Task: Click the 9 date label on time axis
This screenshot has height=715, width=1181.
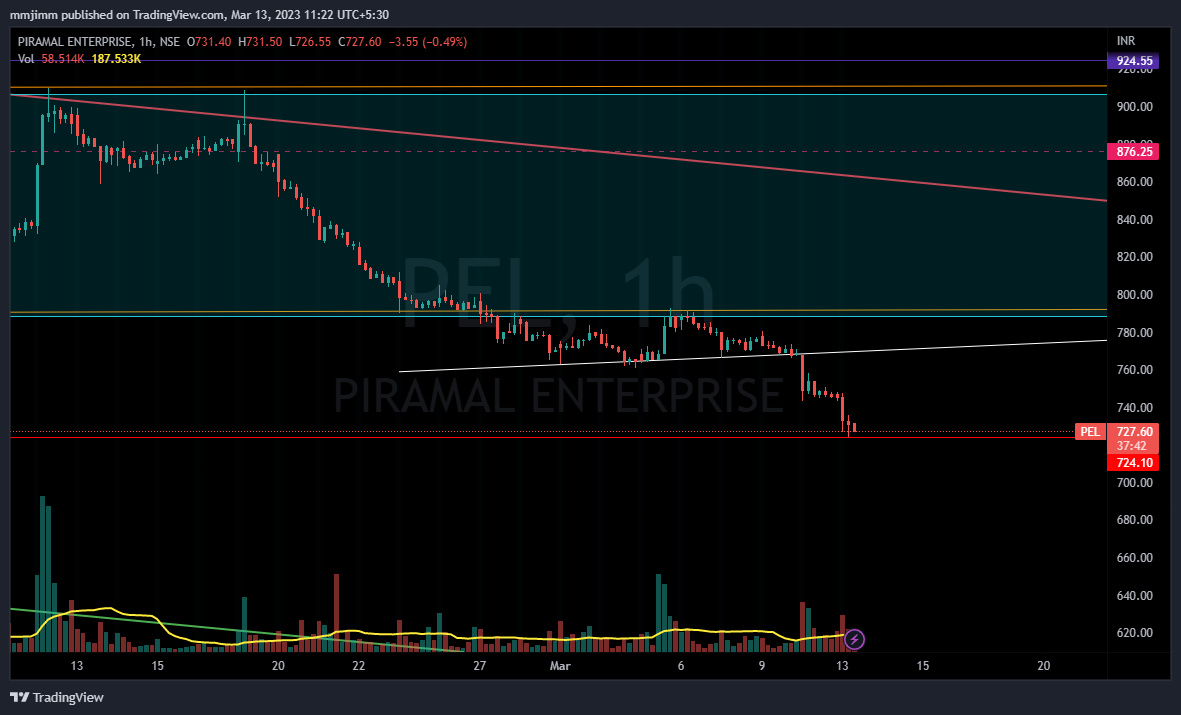Action: tap(761, 666)
